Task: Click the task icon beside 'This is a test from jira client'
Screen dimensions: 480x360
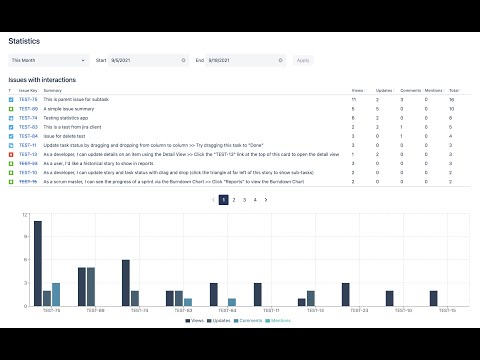Action: pyautogui.click(x=11, y=127)
